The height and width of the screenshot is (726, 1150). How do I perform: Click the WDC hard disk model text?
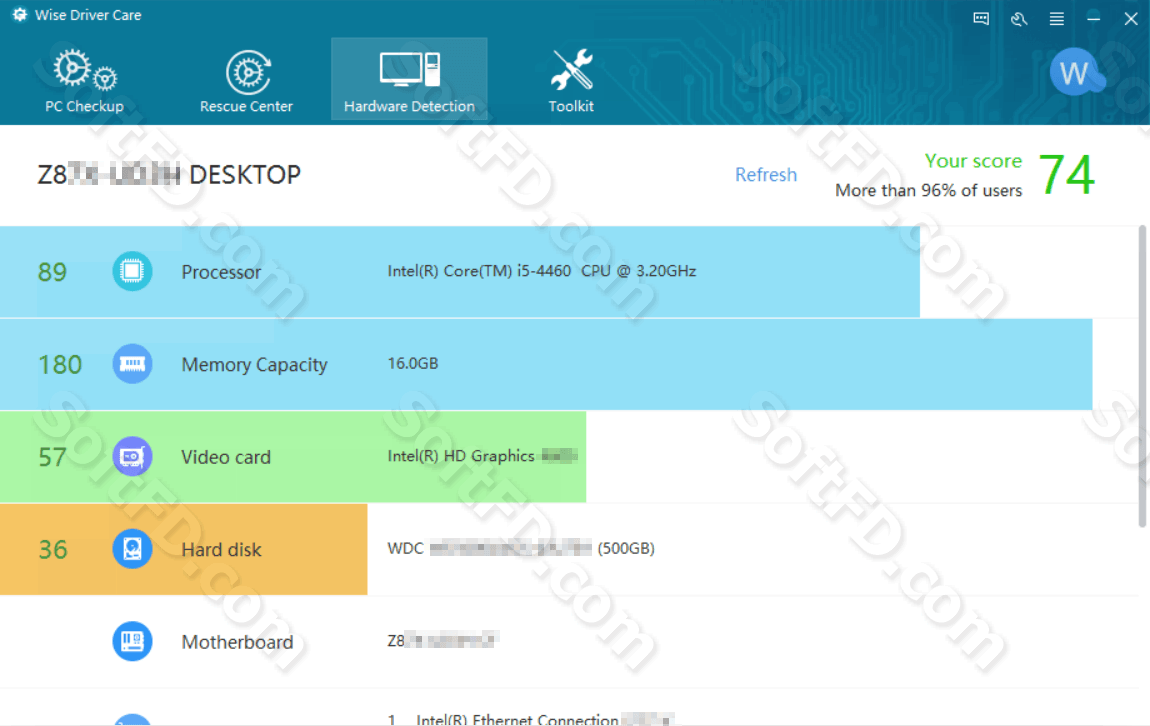click(x=521, y=549)
